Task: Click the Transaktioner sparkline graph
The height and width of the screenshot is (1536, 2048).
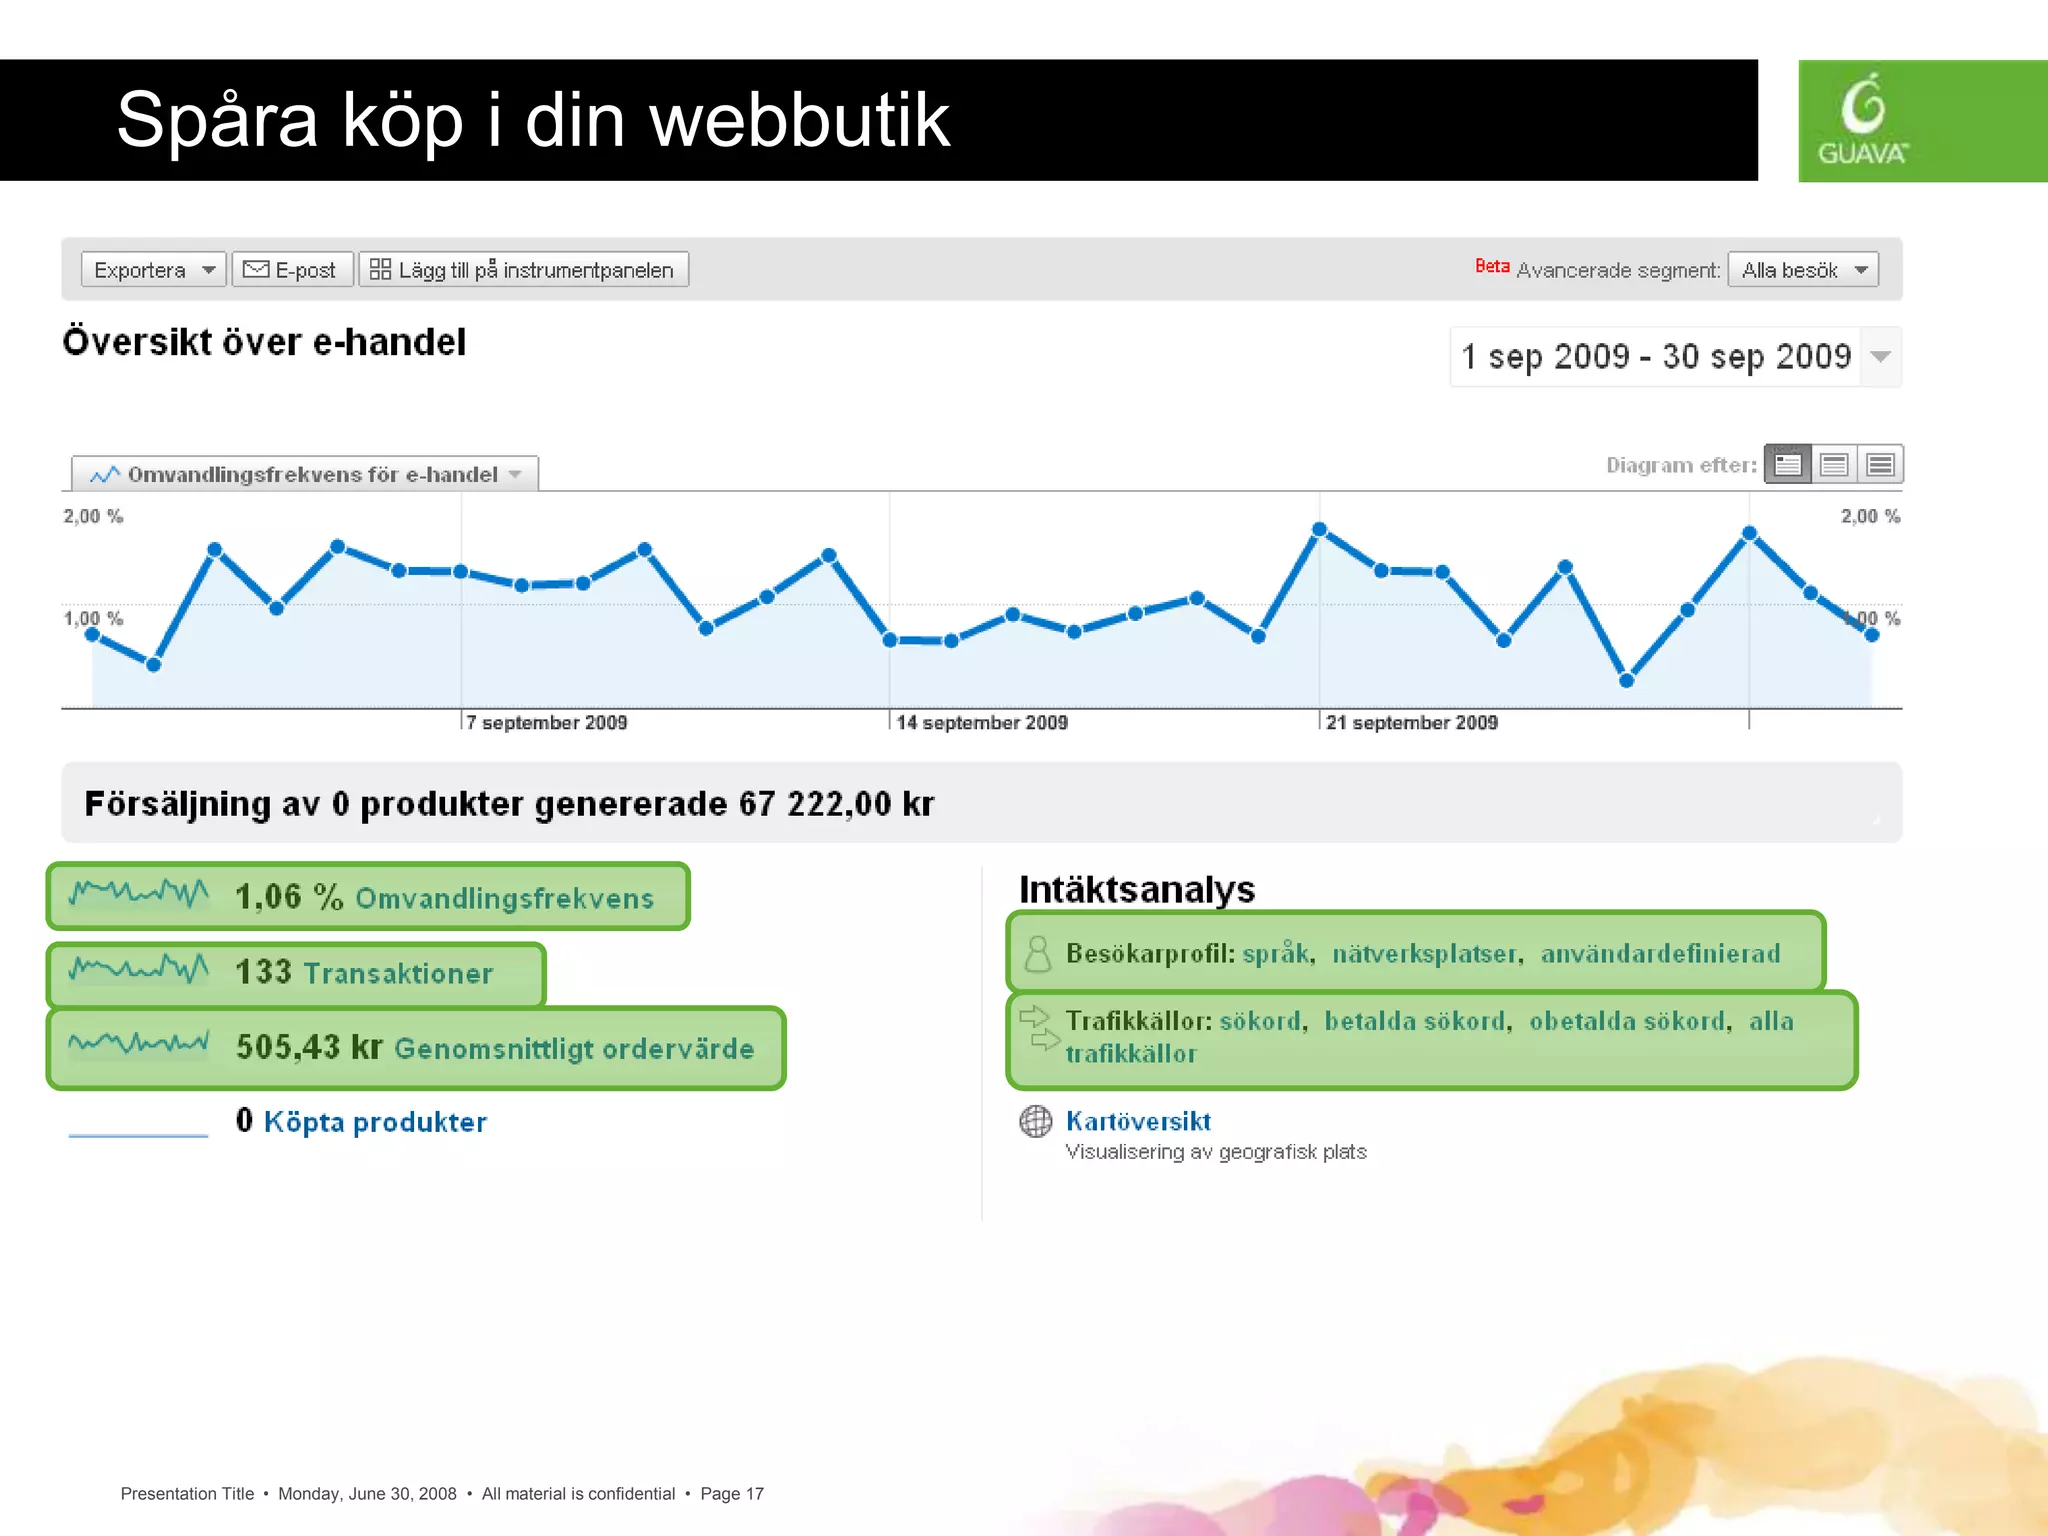Action: coord(138,969)
